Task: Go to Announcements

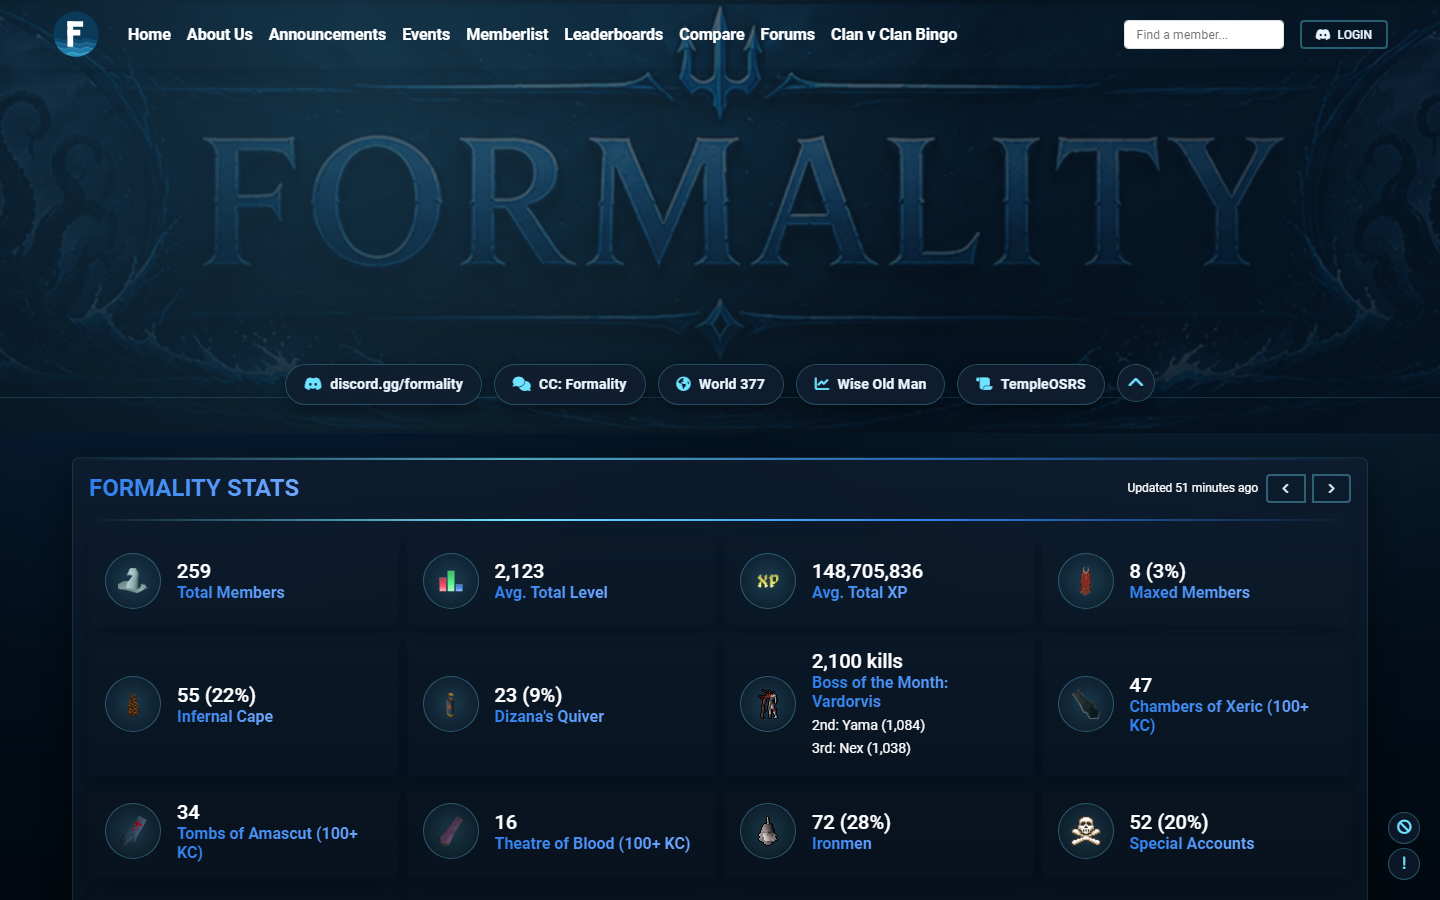Action: pyautogui.click(x=327, y=34)
